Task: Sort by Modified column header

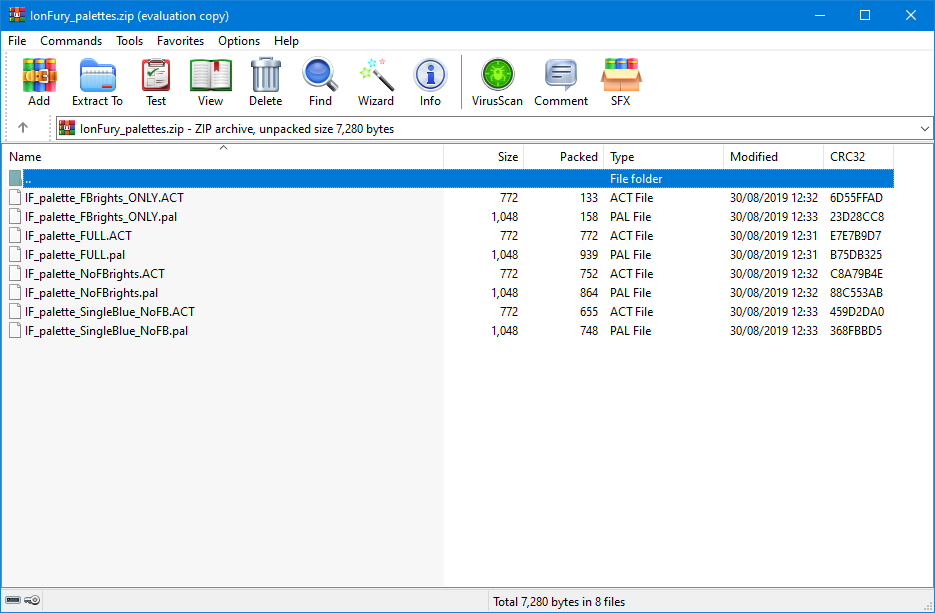Action: pyautogui.click(x=773, y=157)
